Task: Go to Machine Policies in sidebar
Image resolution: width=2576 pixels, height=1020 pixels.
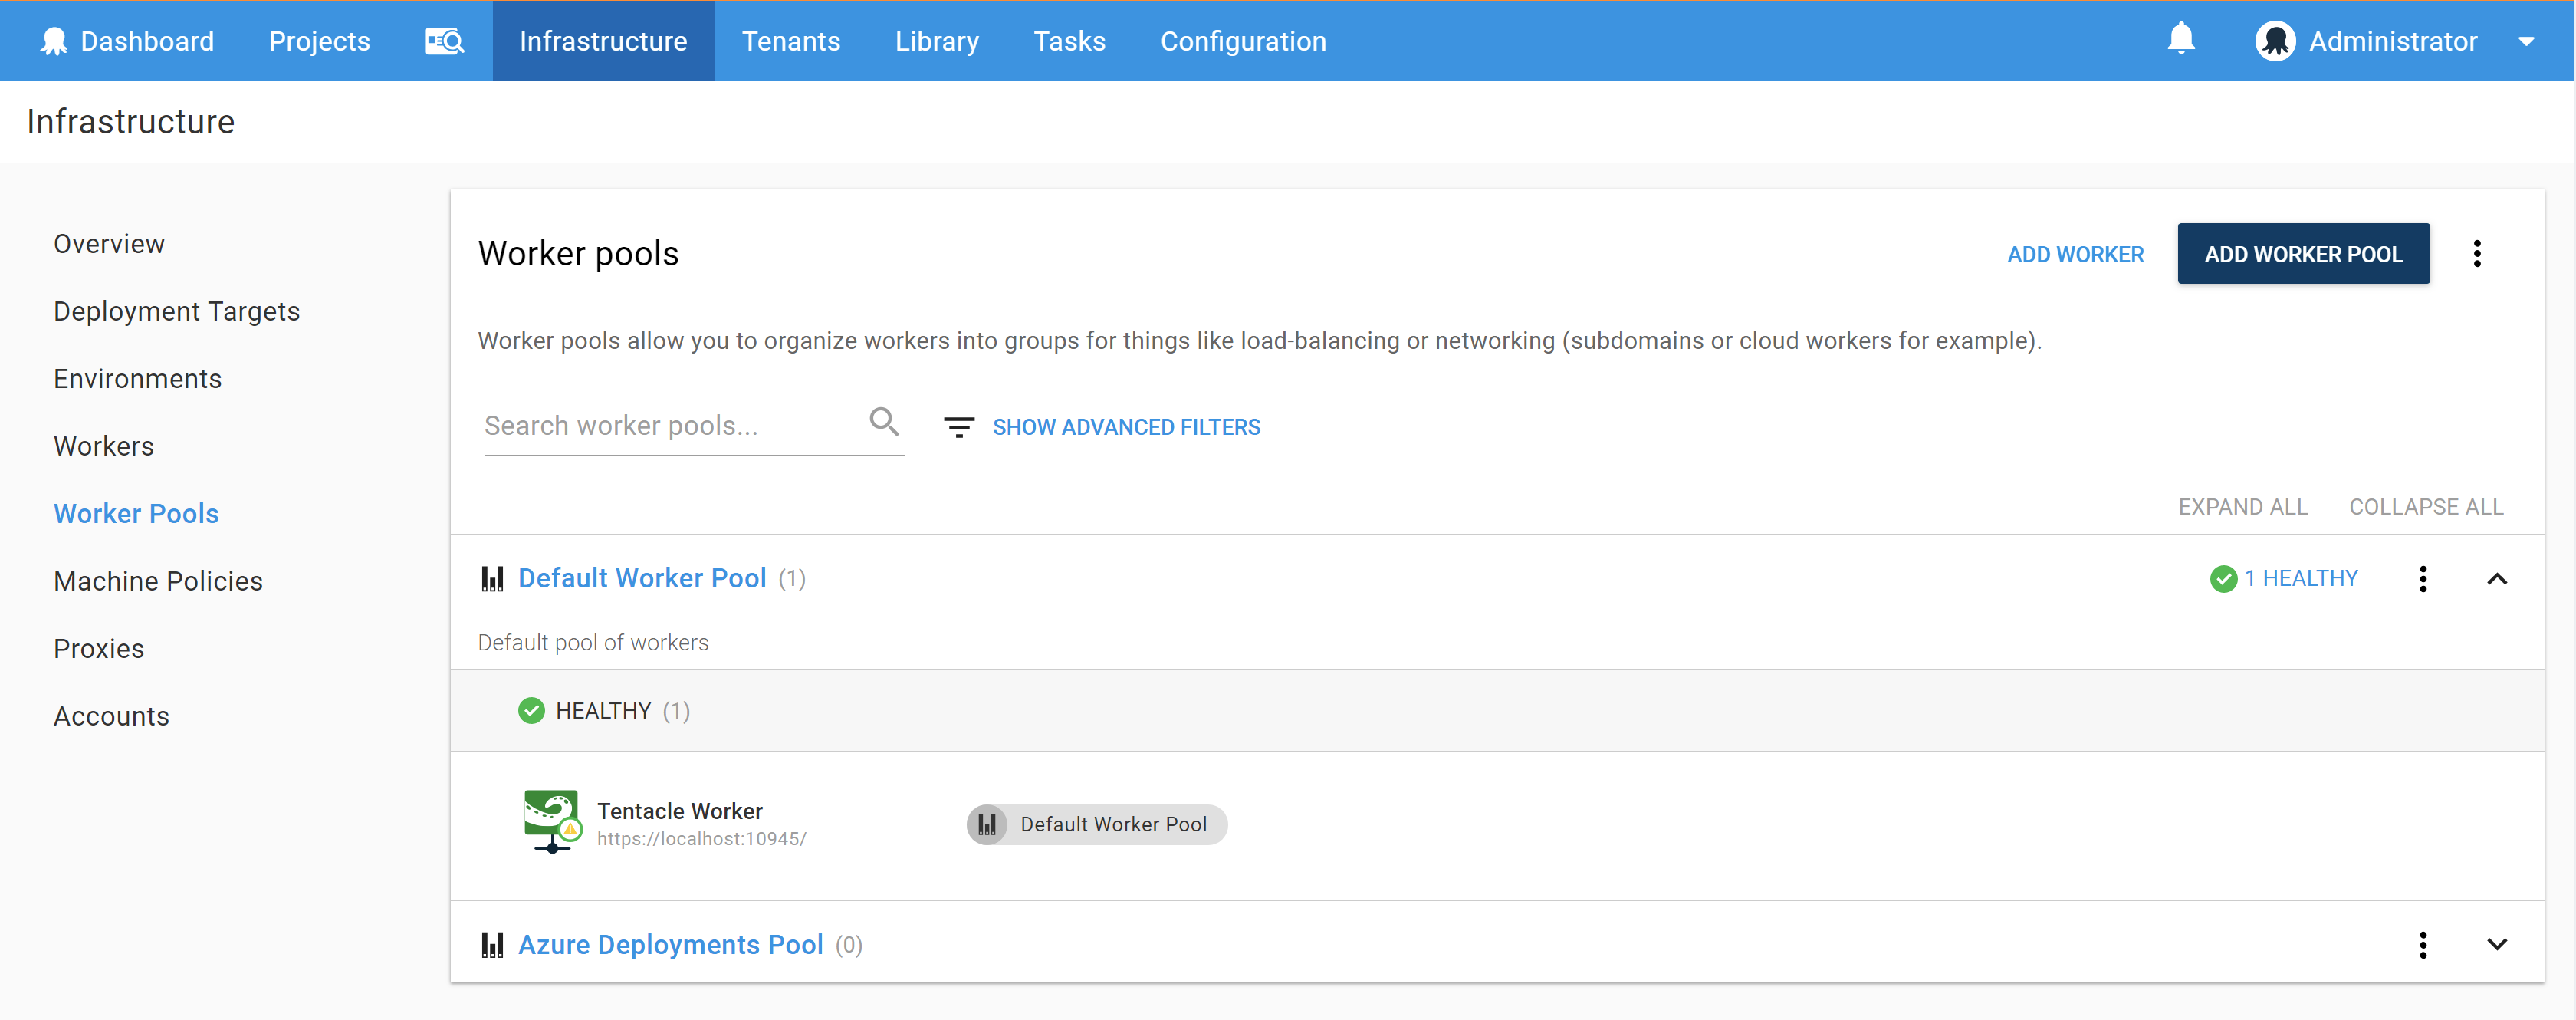Action: point(158,581)
